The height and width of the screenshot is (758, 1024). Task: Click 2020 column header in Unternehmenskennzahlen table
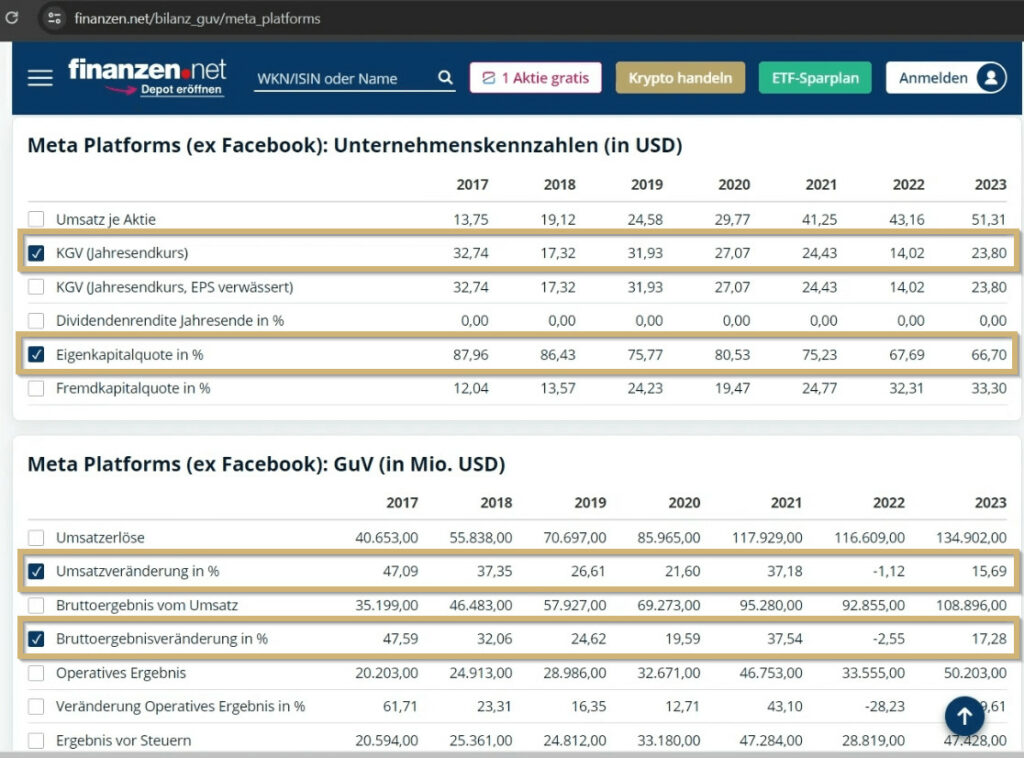[734, 185]
